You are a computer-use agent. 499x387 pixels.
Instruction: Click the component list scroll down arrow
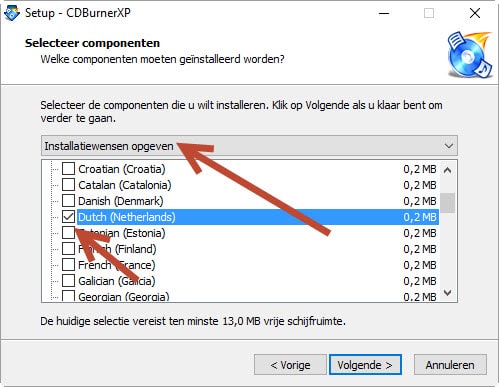448,293
